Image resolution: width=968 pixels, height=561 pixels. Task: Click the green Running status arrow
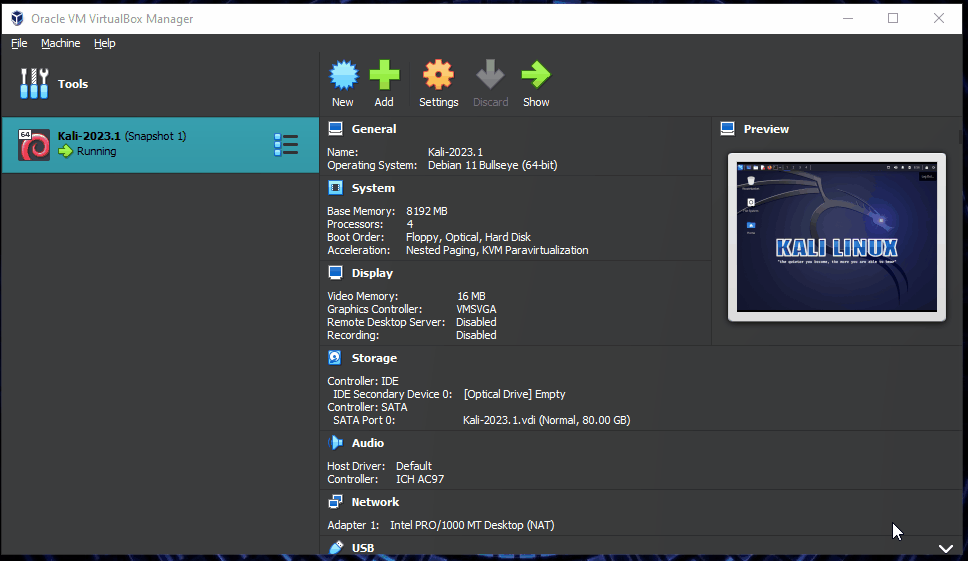65,151
